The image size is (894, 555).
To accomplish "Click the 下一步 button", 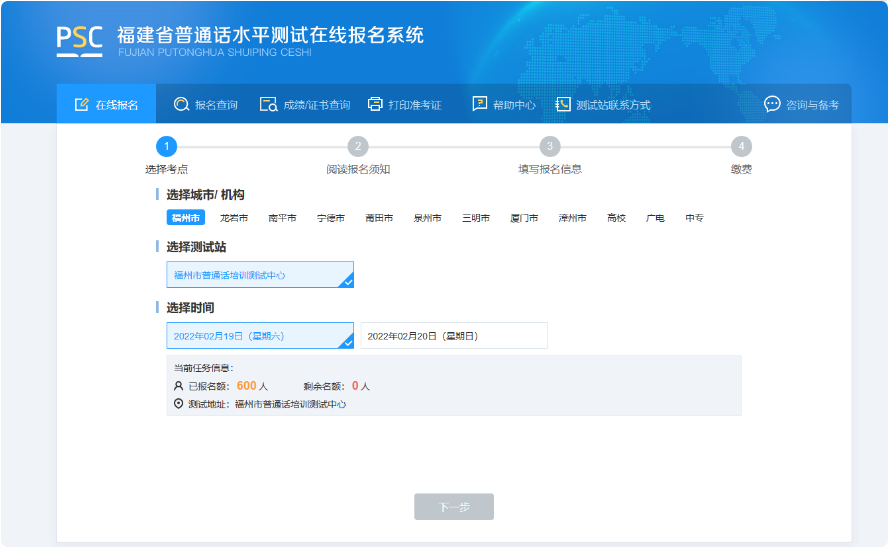I will (x=454, y=507).
